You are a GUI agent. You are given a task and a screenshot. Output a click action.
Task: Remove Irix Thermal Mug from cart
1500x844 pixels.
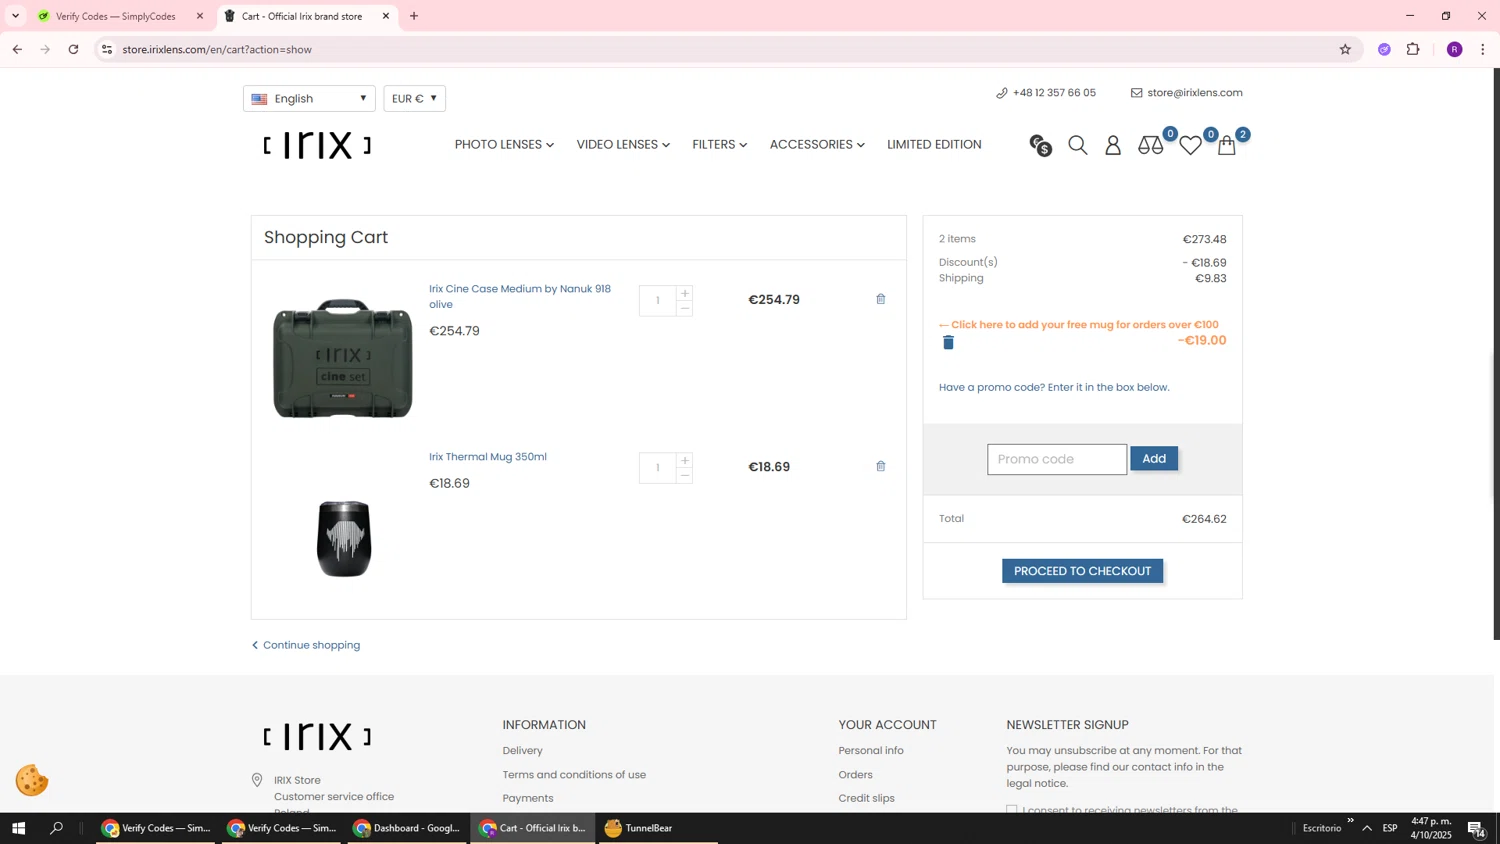click(881, 466)
